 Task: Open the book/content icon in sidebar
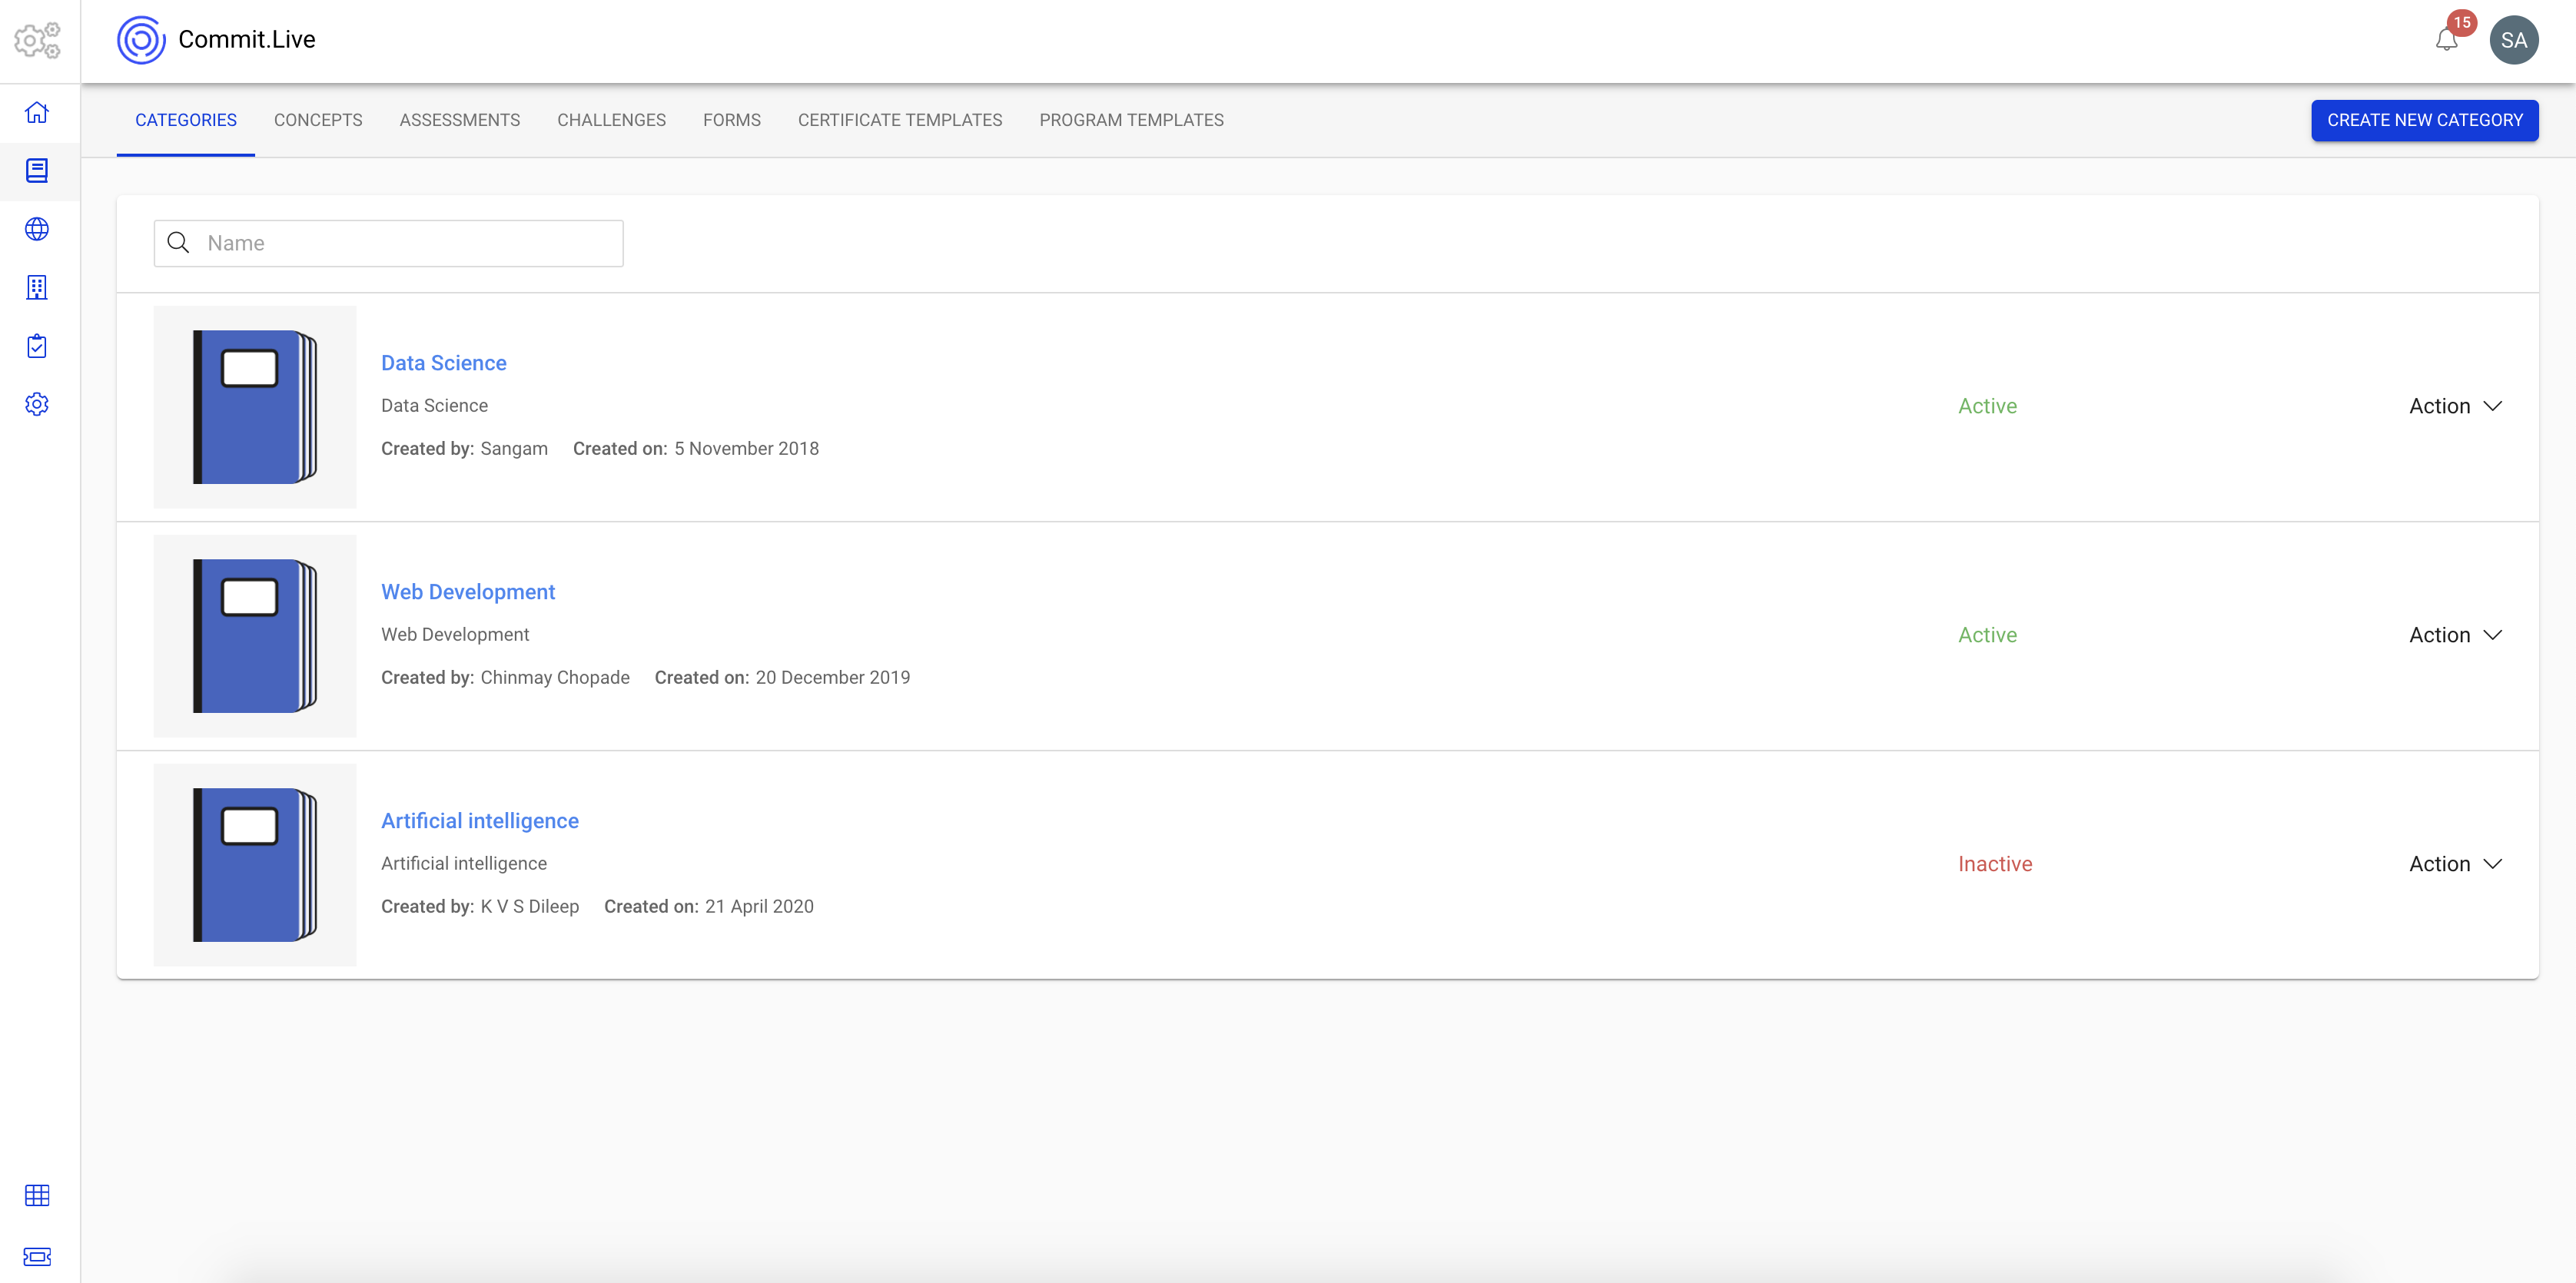click(x=37, y=171)
